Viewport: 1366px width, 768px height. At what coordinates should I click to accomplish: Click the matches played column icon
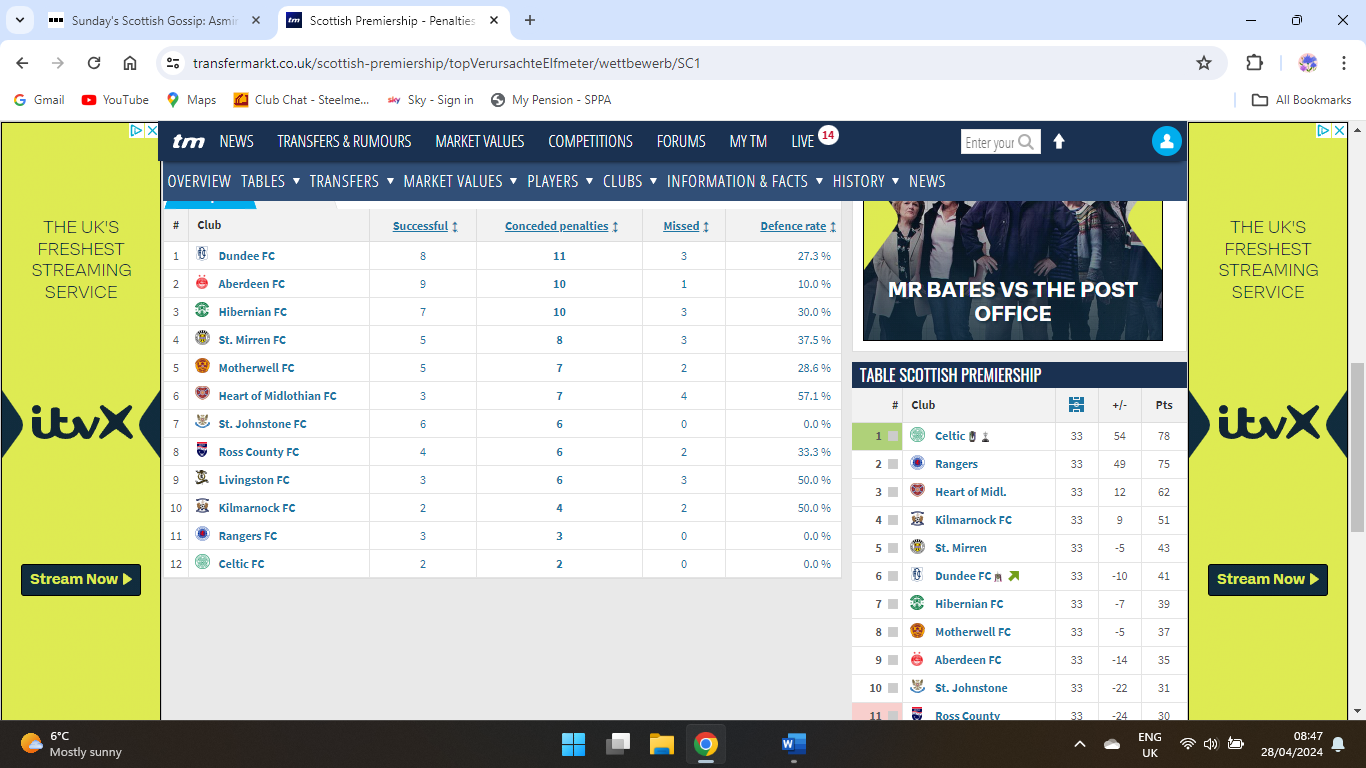pyautogui.click(x=1076, y=405)
